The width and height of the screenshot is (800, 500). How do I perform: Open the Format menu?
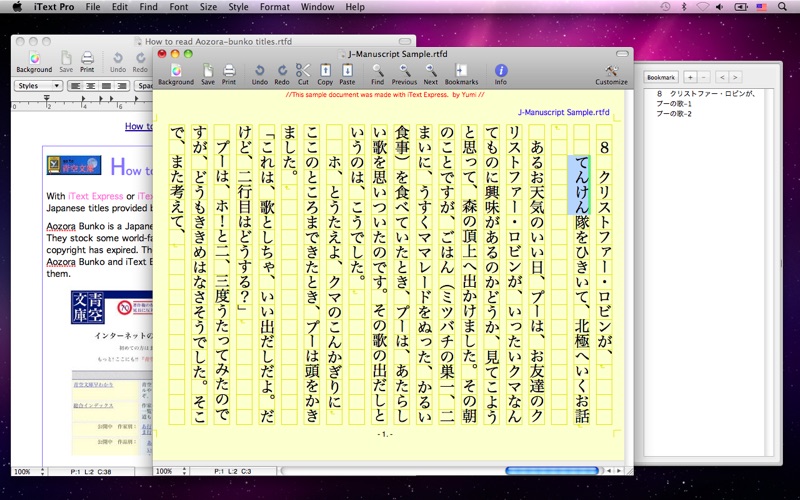coord(274,7)
